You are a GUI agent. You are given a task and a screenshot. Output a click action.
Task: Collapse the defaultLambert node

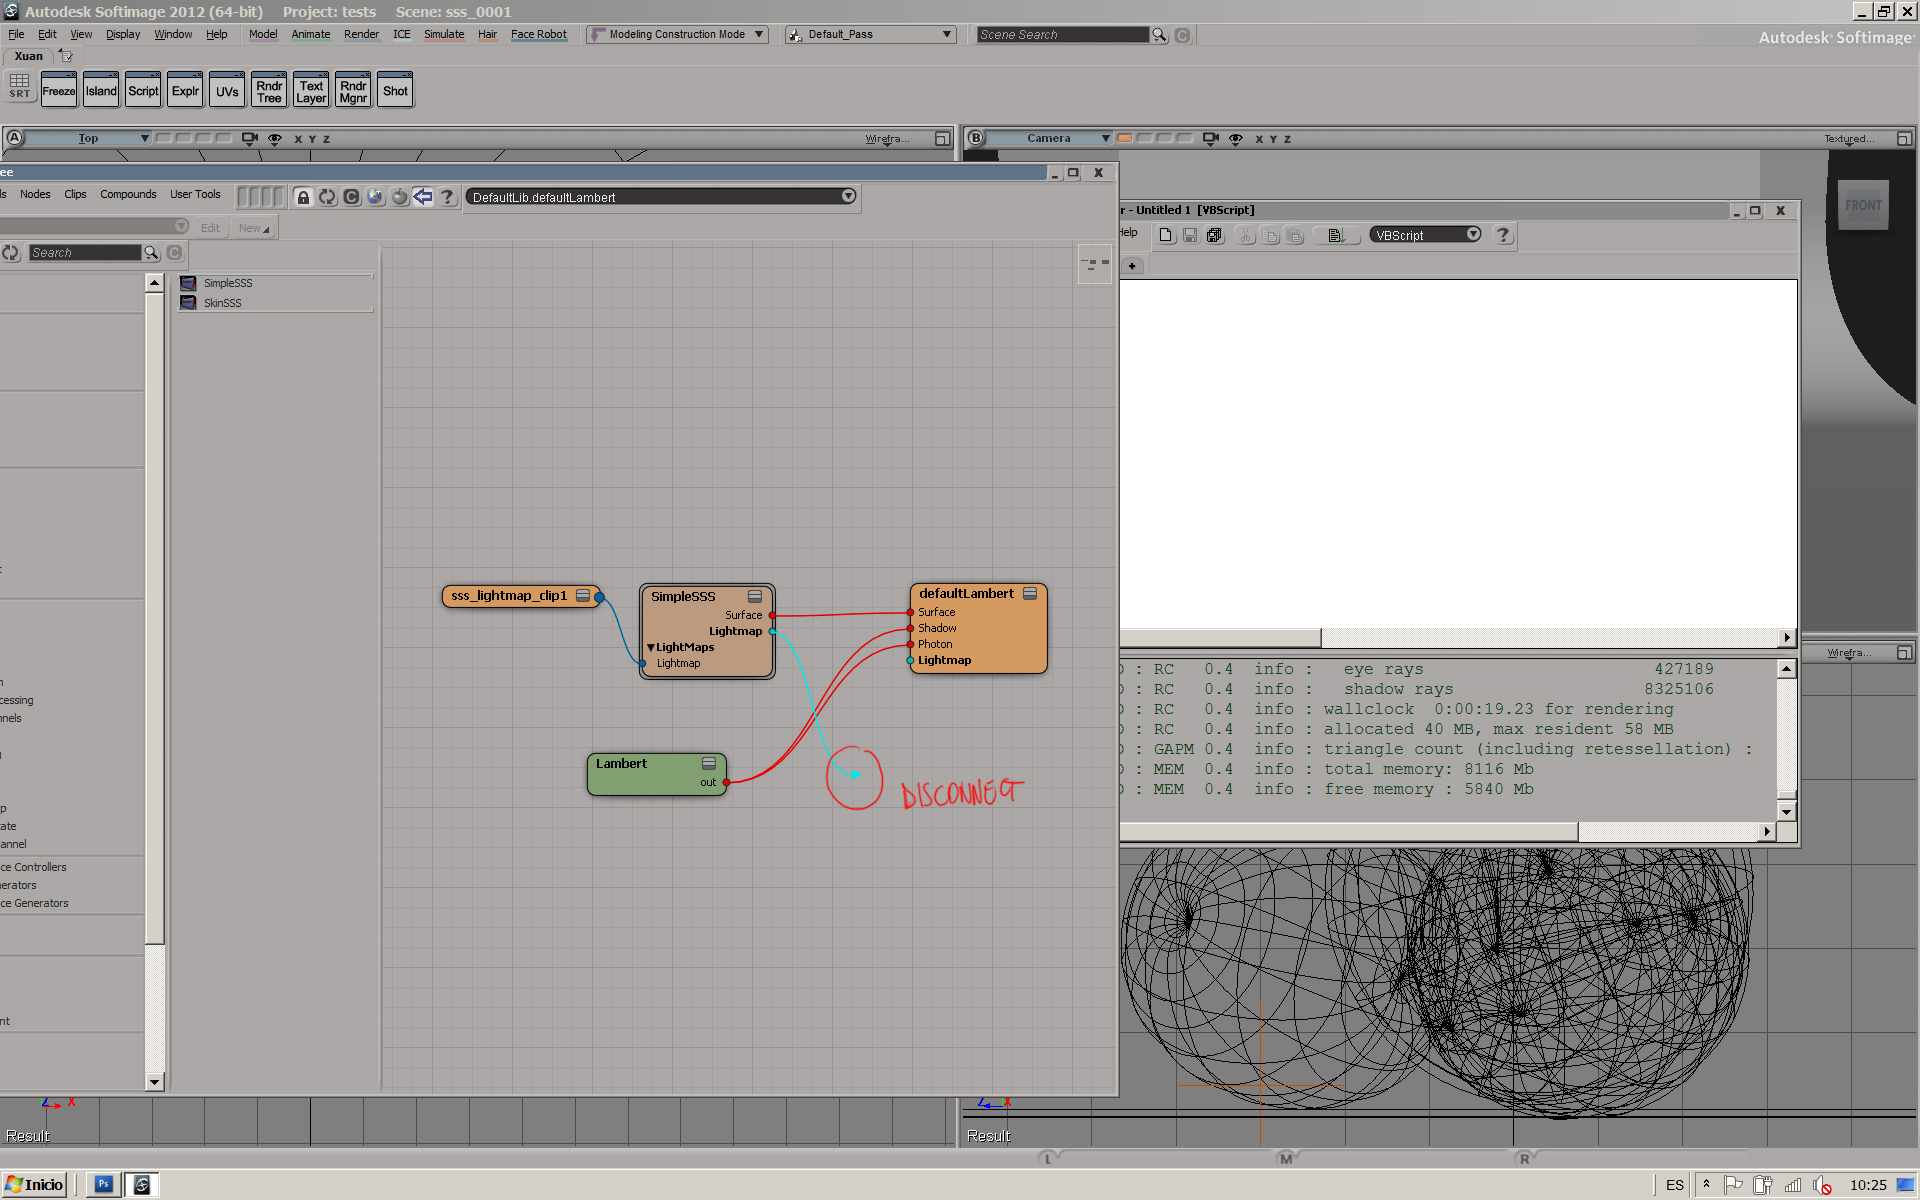pos(1030,593)
